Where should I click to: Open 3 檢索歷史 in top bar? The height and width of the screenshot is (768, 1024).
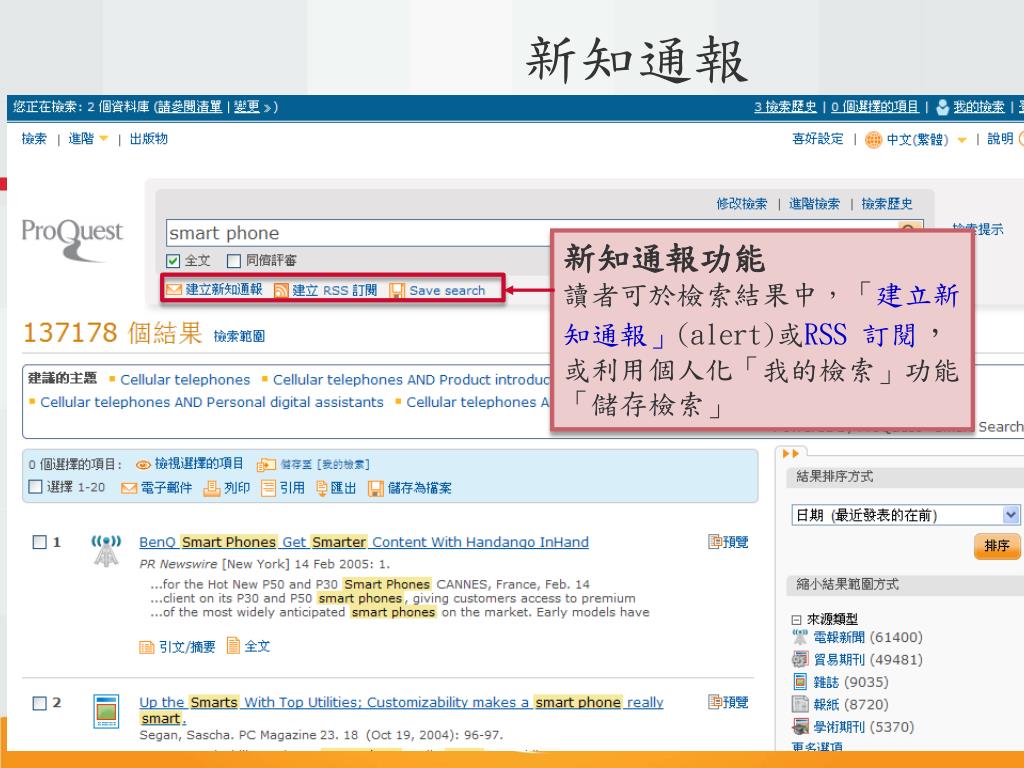click(785, 106)
